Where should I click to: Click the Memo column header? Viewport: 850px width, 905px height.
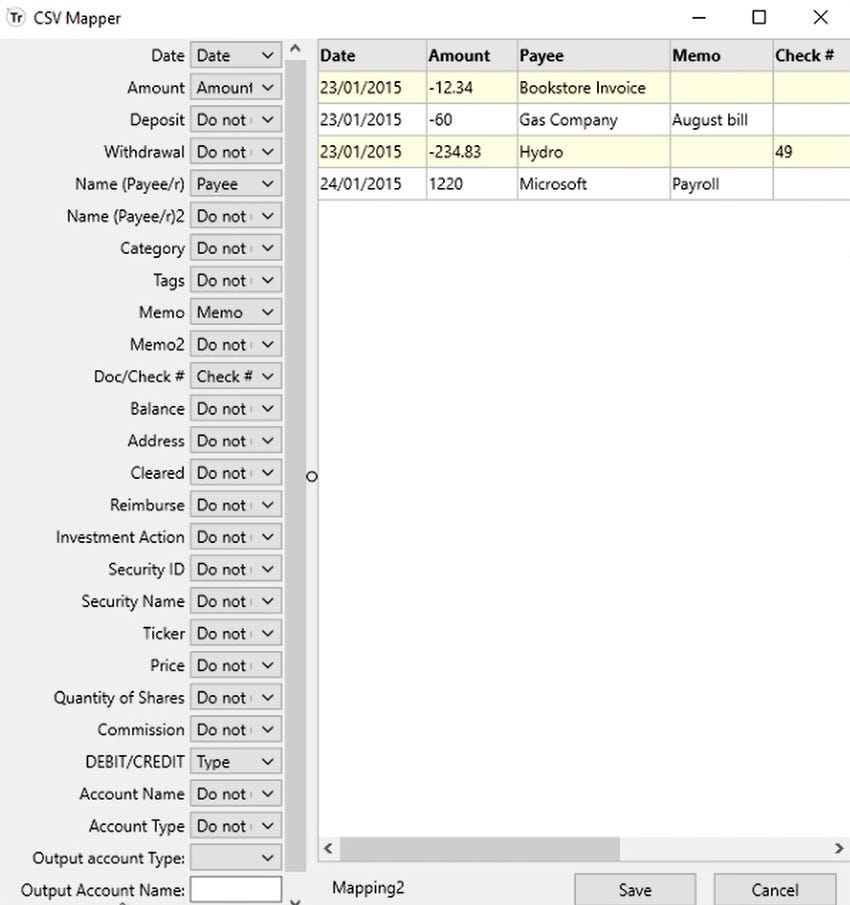(721, 55)
